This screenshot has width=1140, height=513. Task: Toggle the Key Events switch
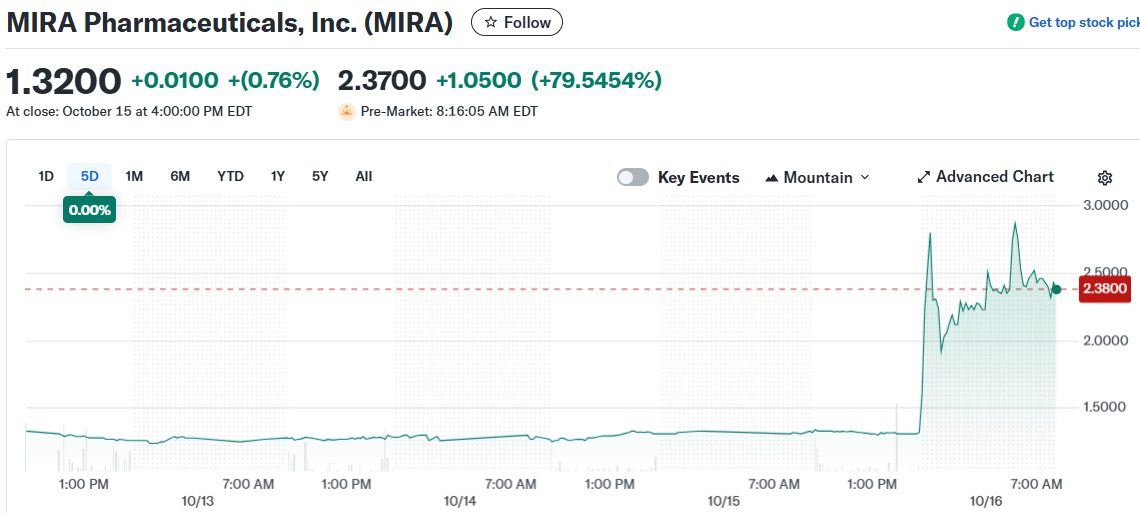pyautogui.click(x=633, y=177)
